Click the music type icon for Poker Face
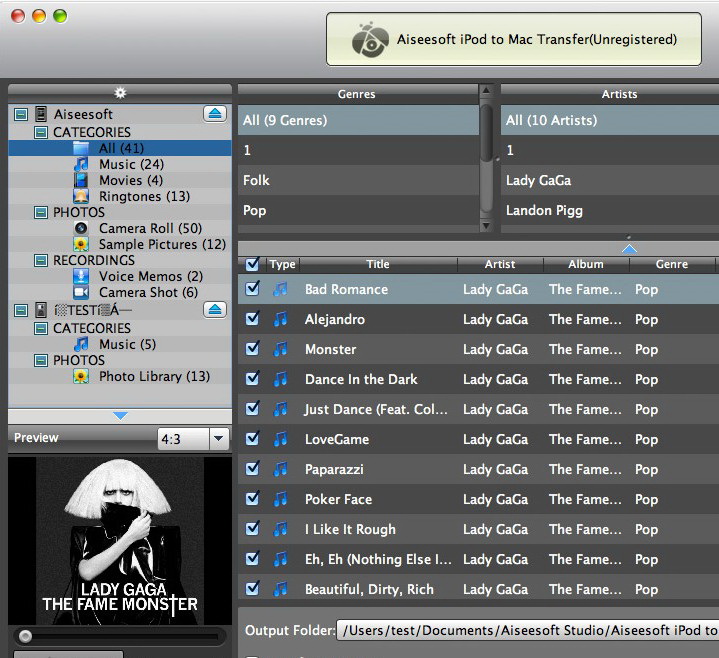Screen dimensions: 719x658 pos(280,499)
